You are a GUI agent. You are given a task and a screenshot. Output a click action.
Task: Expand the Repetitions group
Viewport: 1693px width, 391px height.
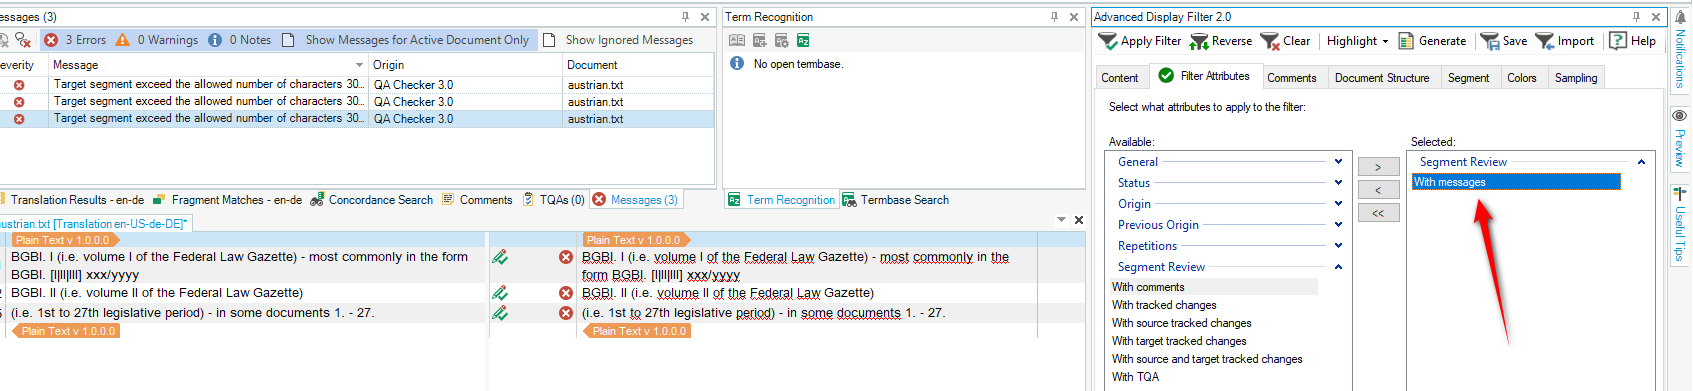tap(1338, 246)
